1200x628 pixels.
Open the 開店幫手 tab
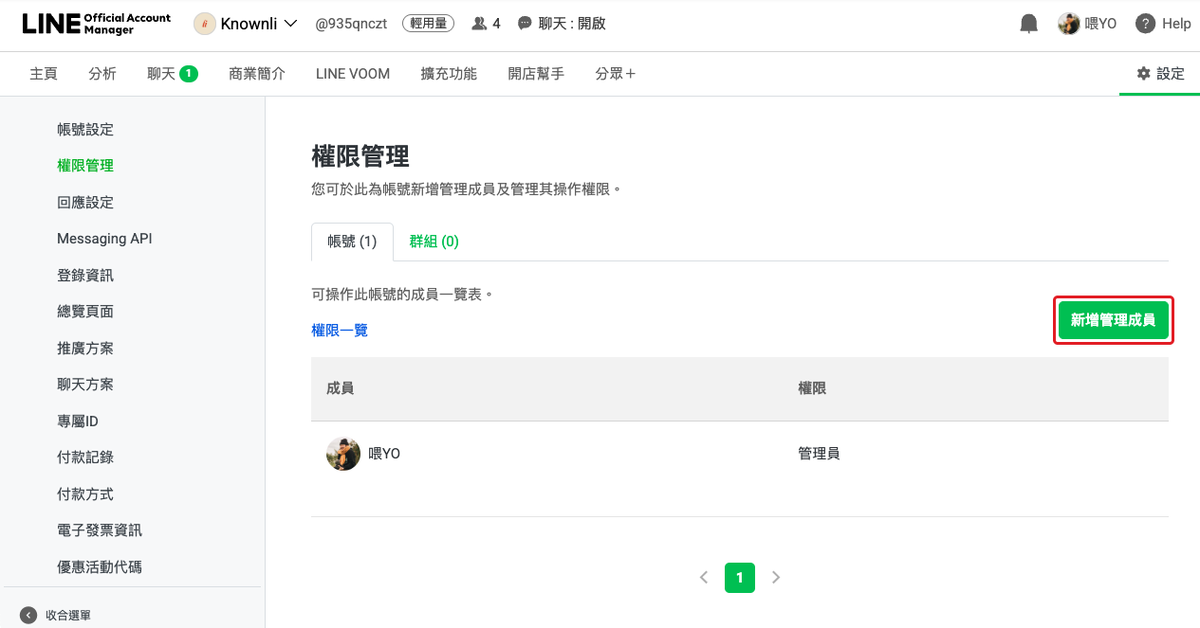click(x=536, y=74)
